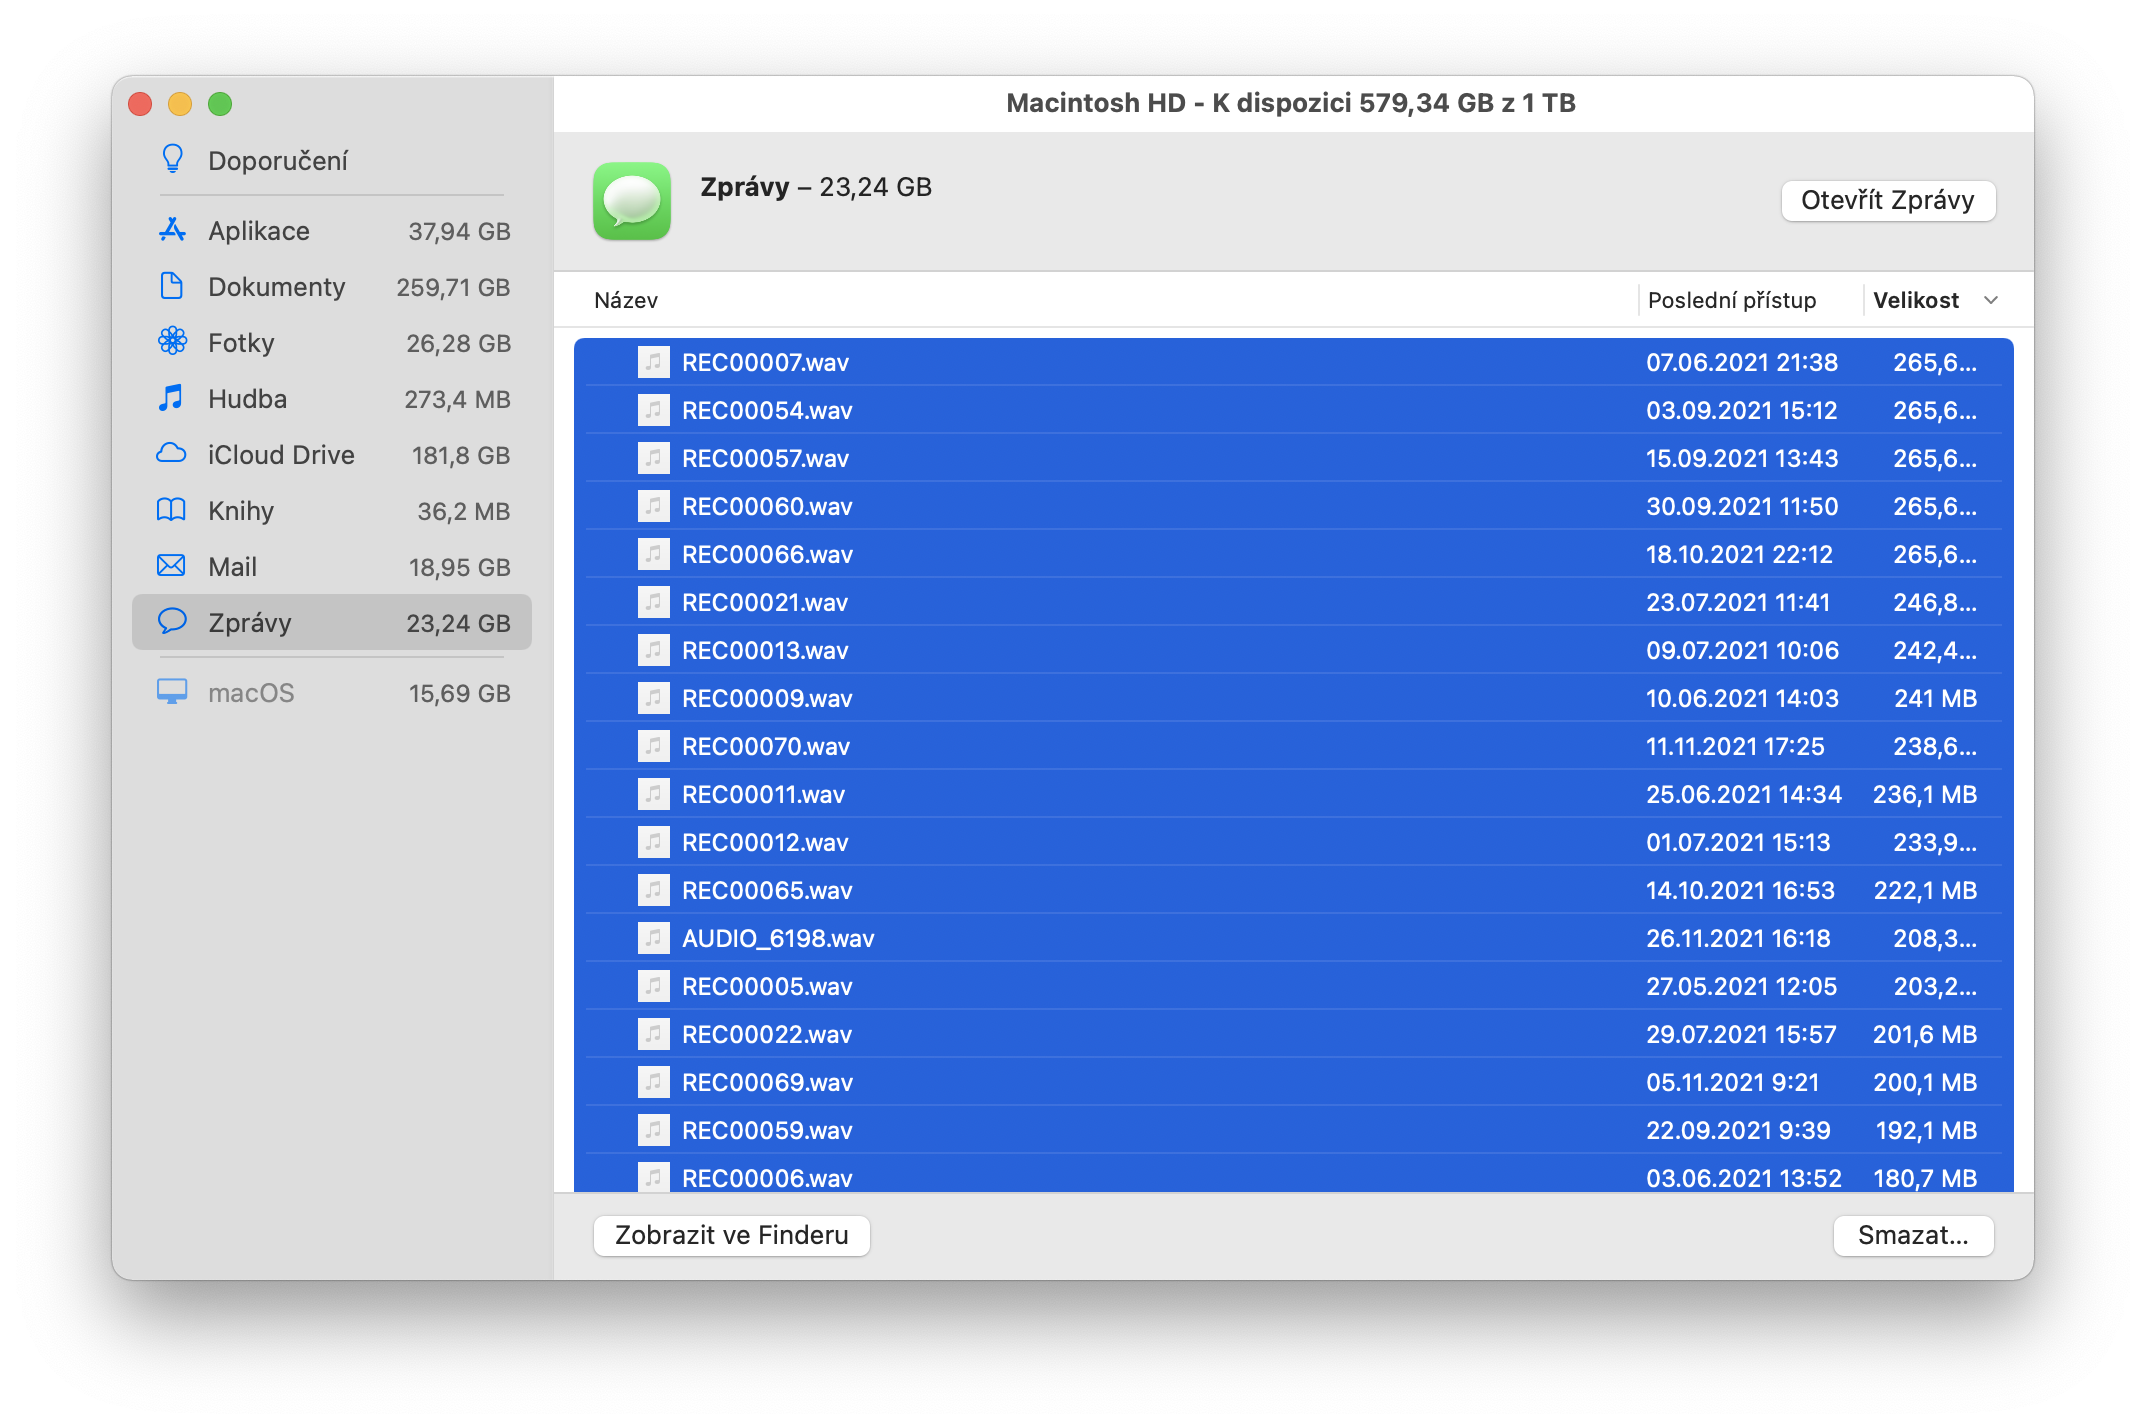Viewport: 2146px width, 1428px height.
Task: Click the green fullscreen window button
Action: (x=220, y=104)
